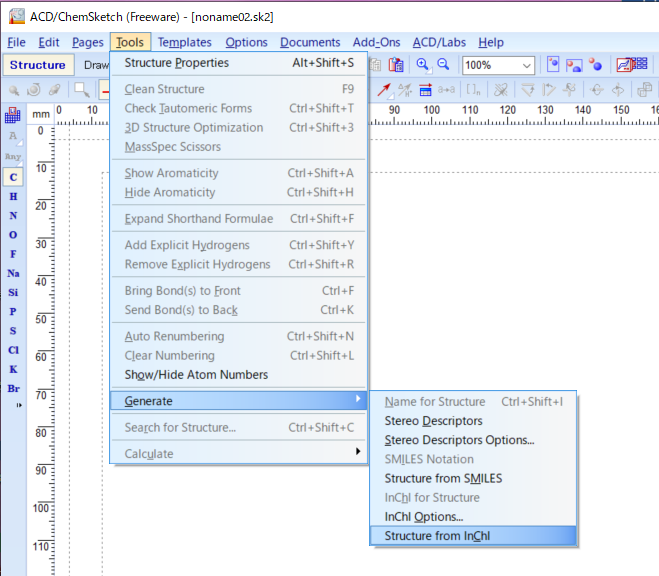Viewport: 659px width, 576px height.
Task: Choose Structure Properties from Tools menu
Action: tap(239, 63)
